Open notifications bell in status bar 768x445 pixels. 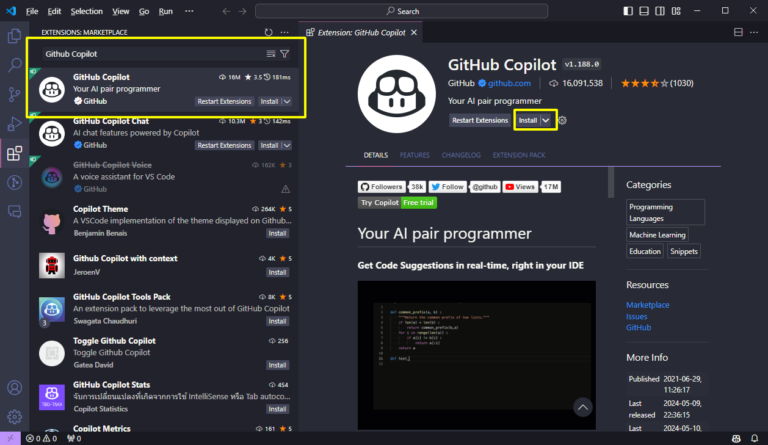754,438
